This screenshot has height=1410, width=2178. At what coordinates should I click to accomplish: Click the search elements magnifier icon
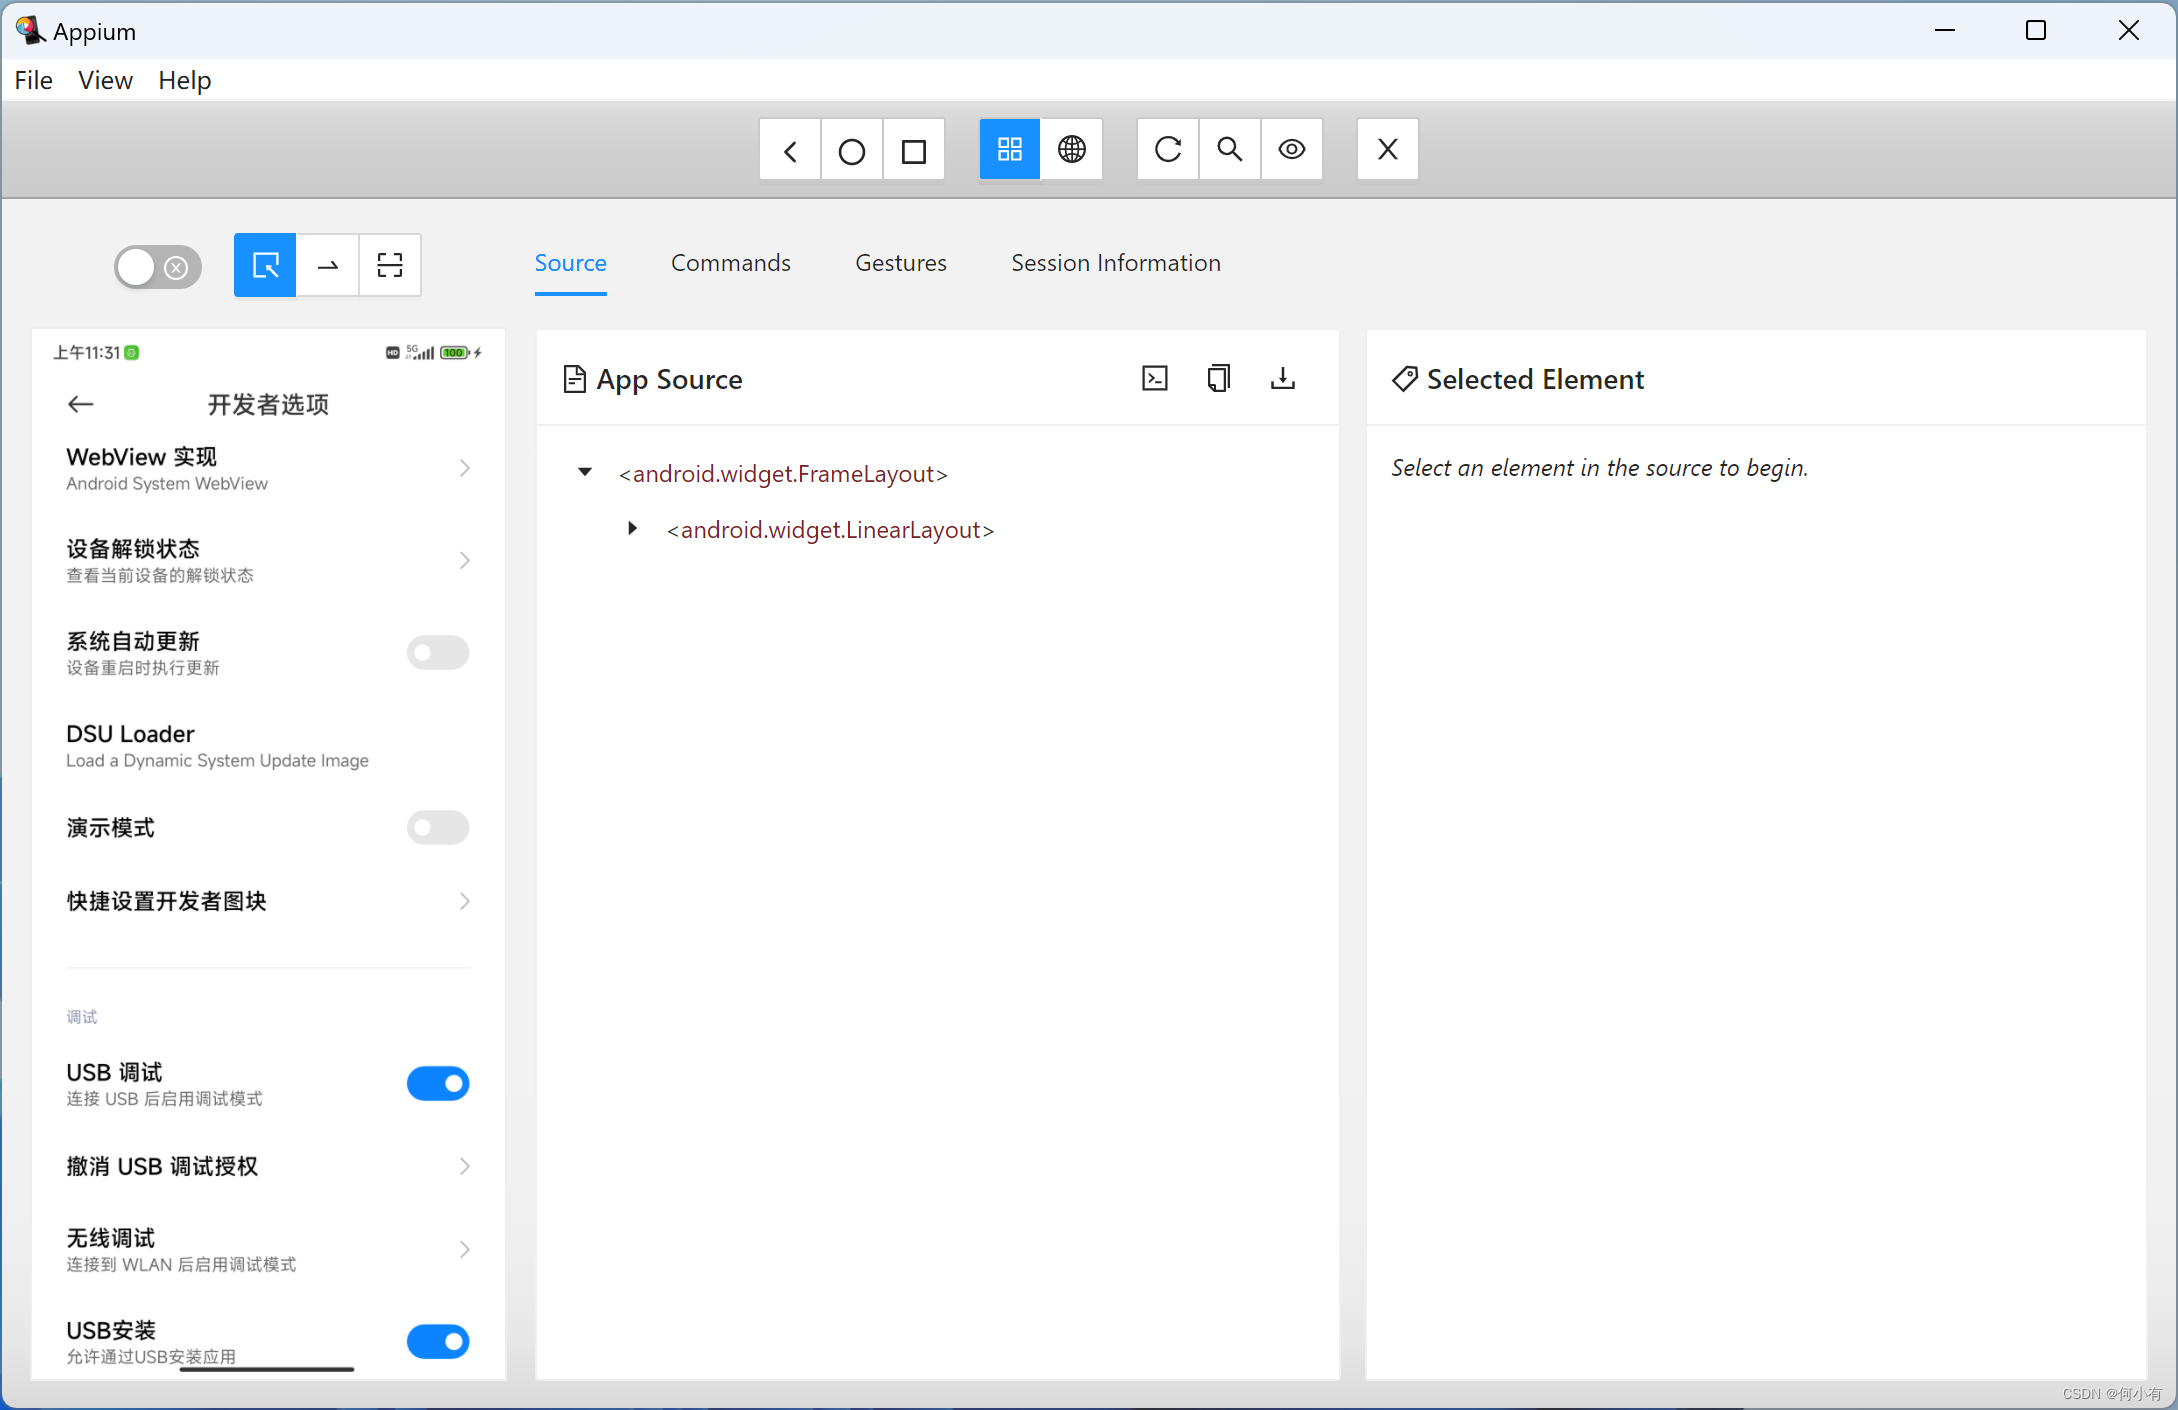(x=1230, y=149)
